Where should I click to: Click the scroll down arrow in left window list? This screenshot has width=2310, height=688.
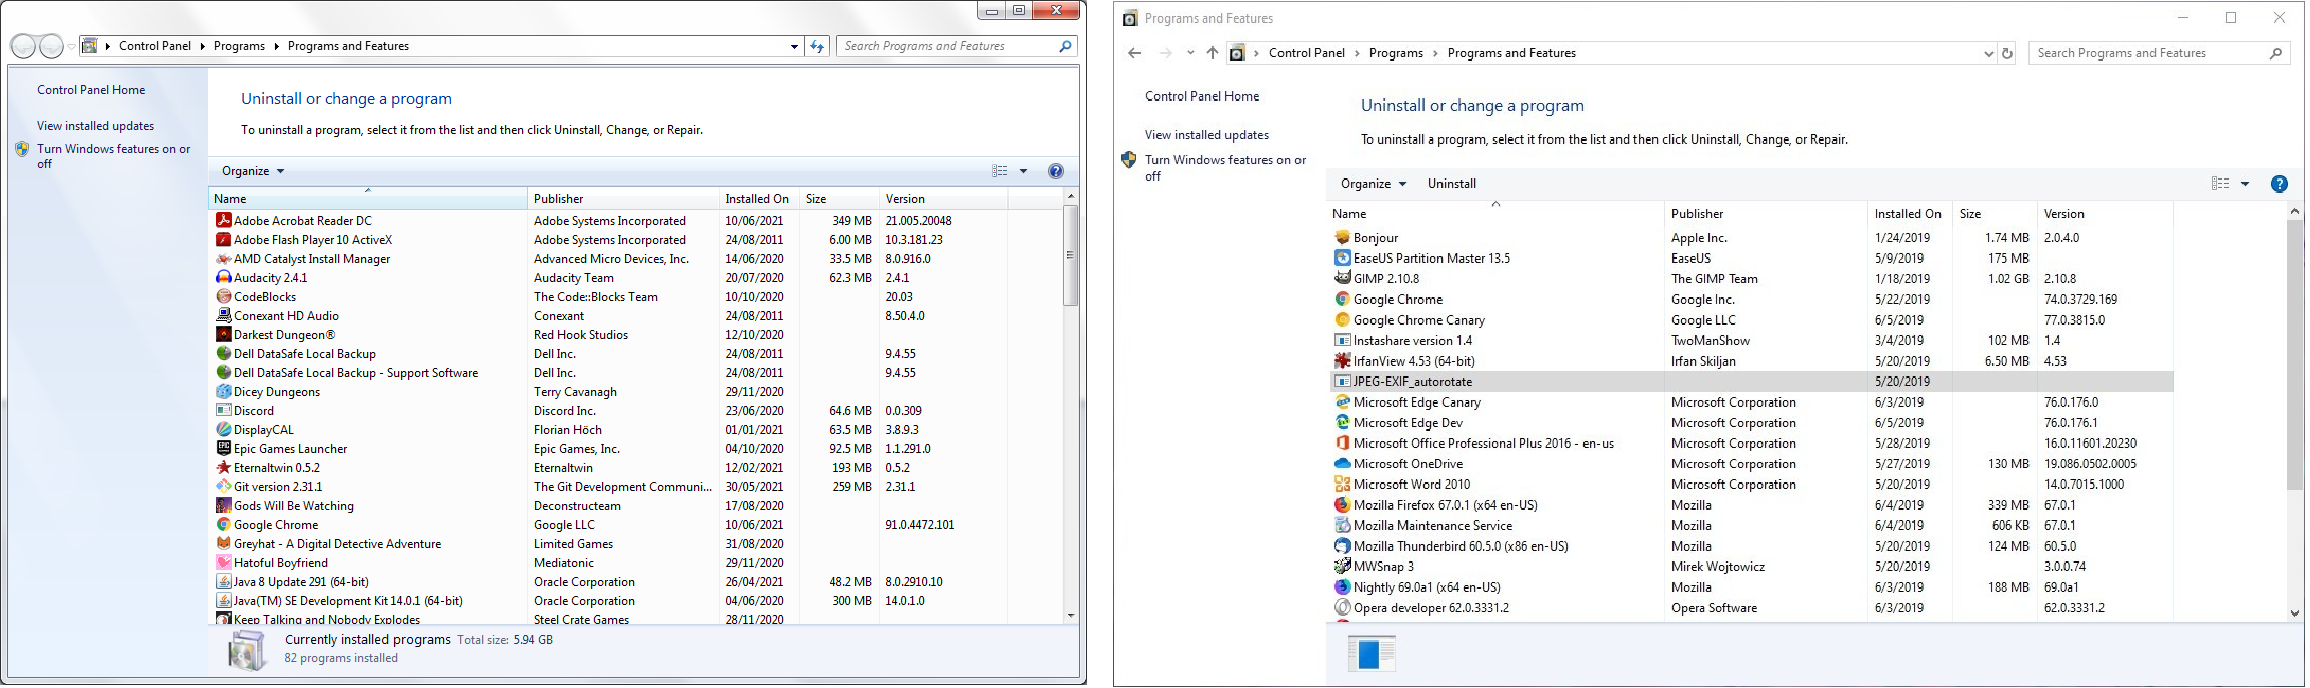tap(1070, 616)
